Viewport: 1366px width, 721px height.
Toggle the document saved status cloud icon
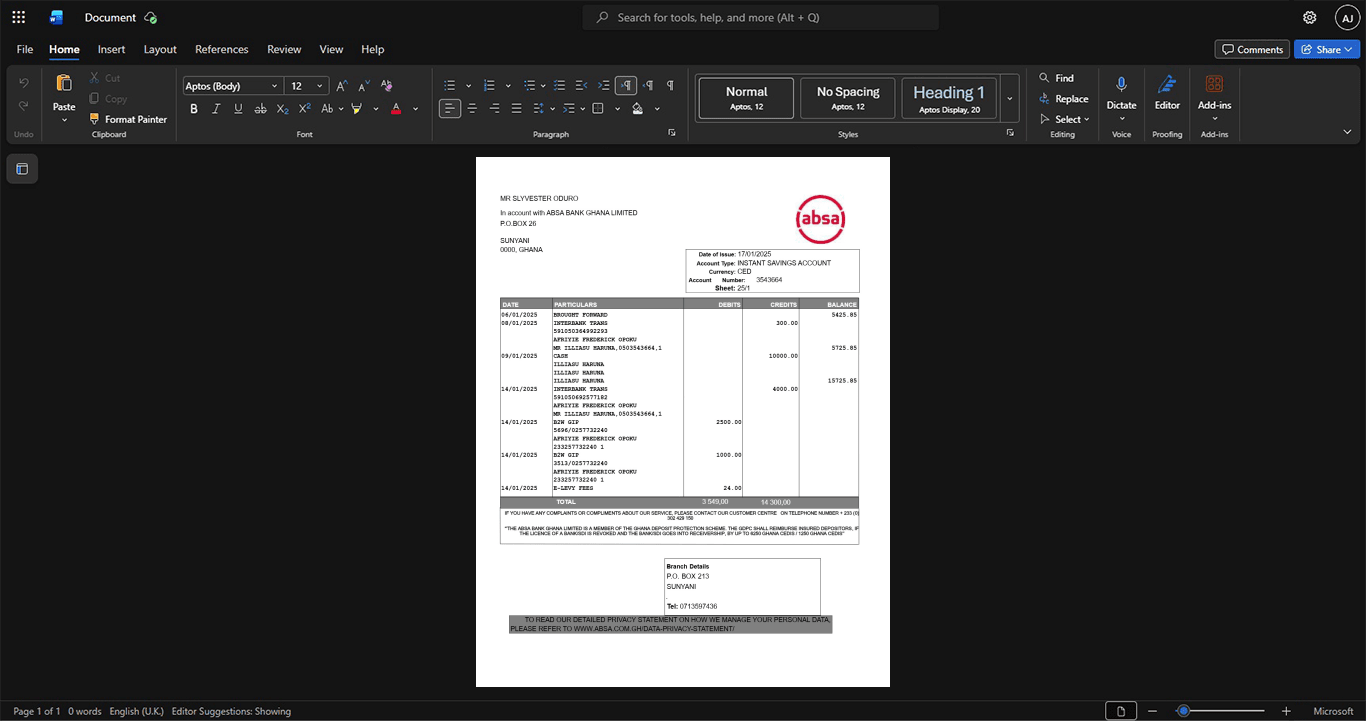tap(150, 17)
